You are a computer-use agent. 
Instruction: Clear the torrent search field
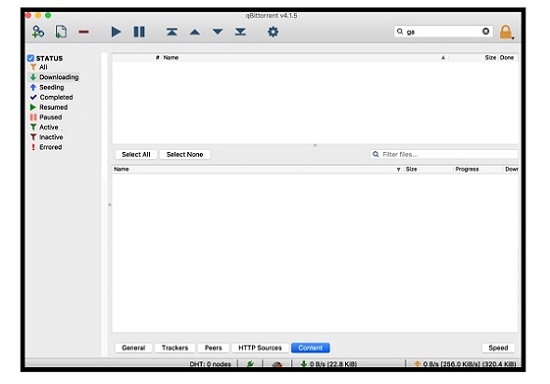coord(486,32)
